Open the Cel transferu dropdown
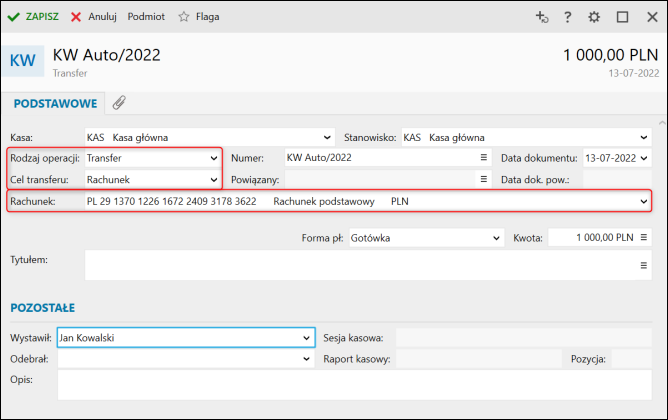The image size is (668, 420). coord(213,179)
